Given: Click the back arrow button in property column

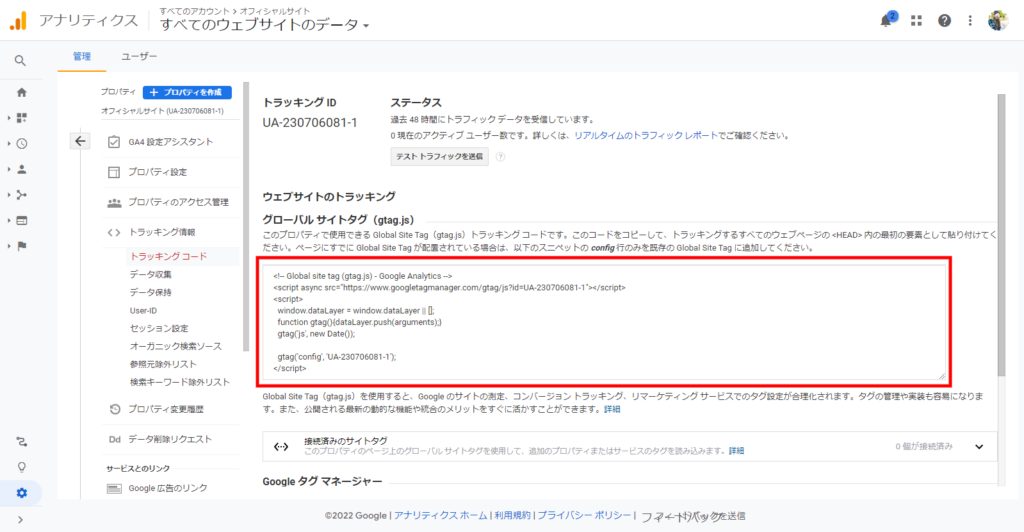Looking at the screenshot, I should (80, 141).
